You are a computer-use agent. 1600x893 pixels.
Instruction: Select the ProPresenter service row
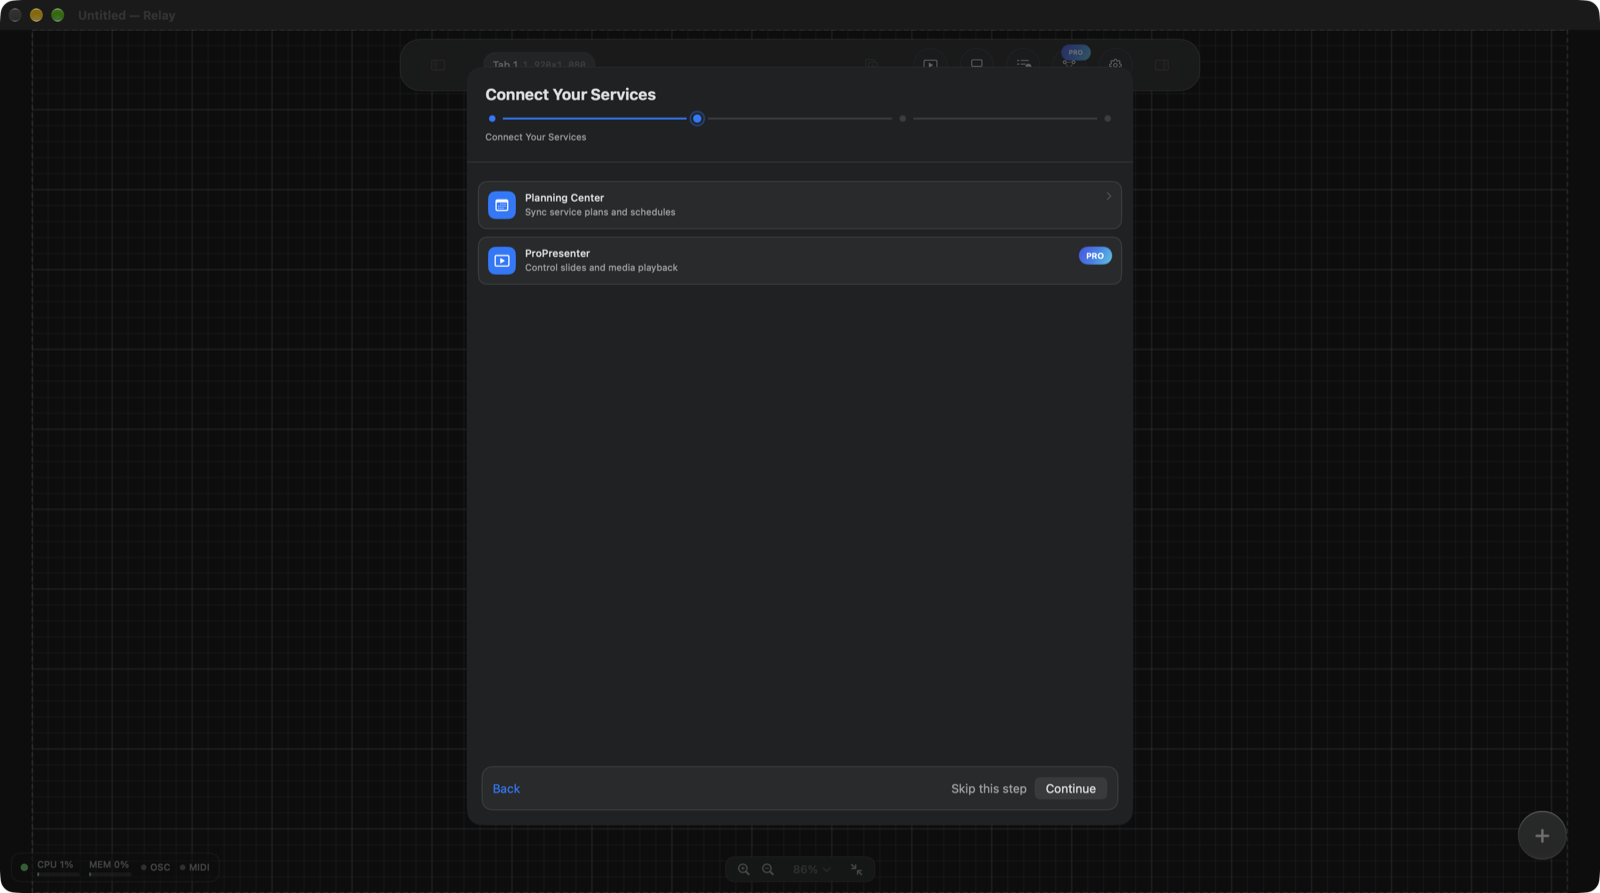tap(799, 261)
